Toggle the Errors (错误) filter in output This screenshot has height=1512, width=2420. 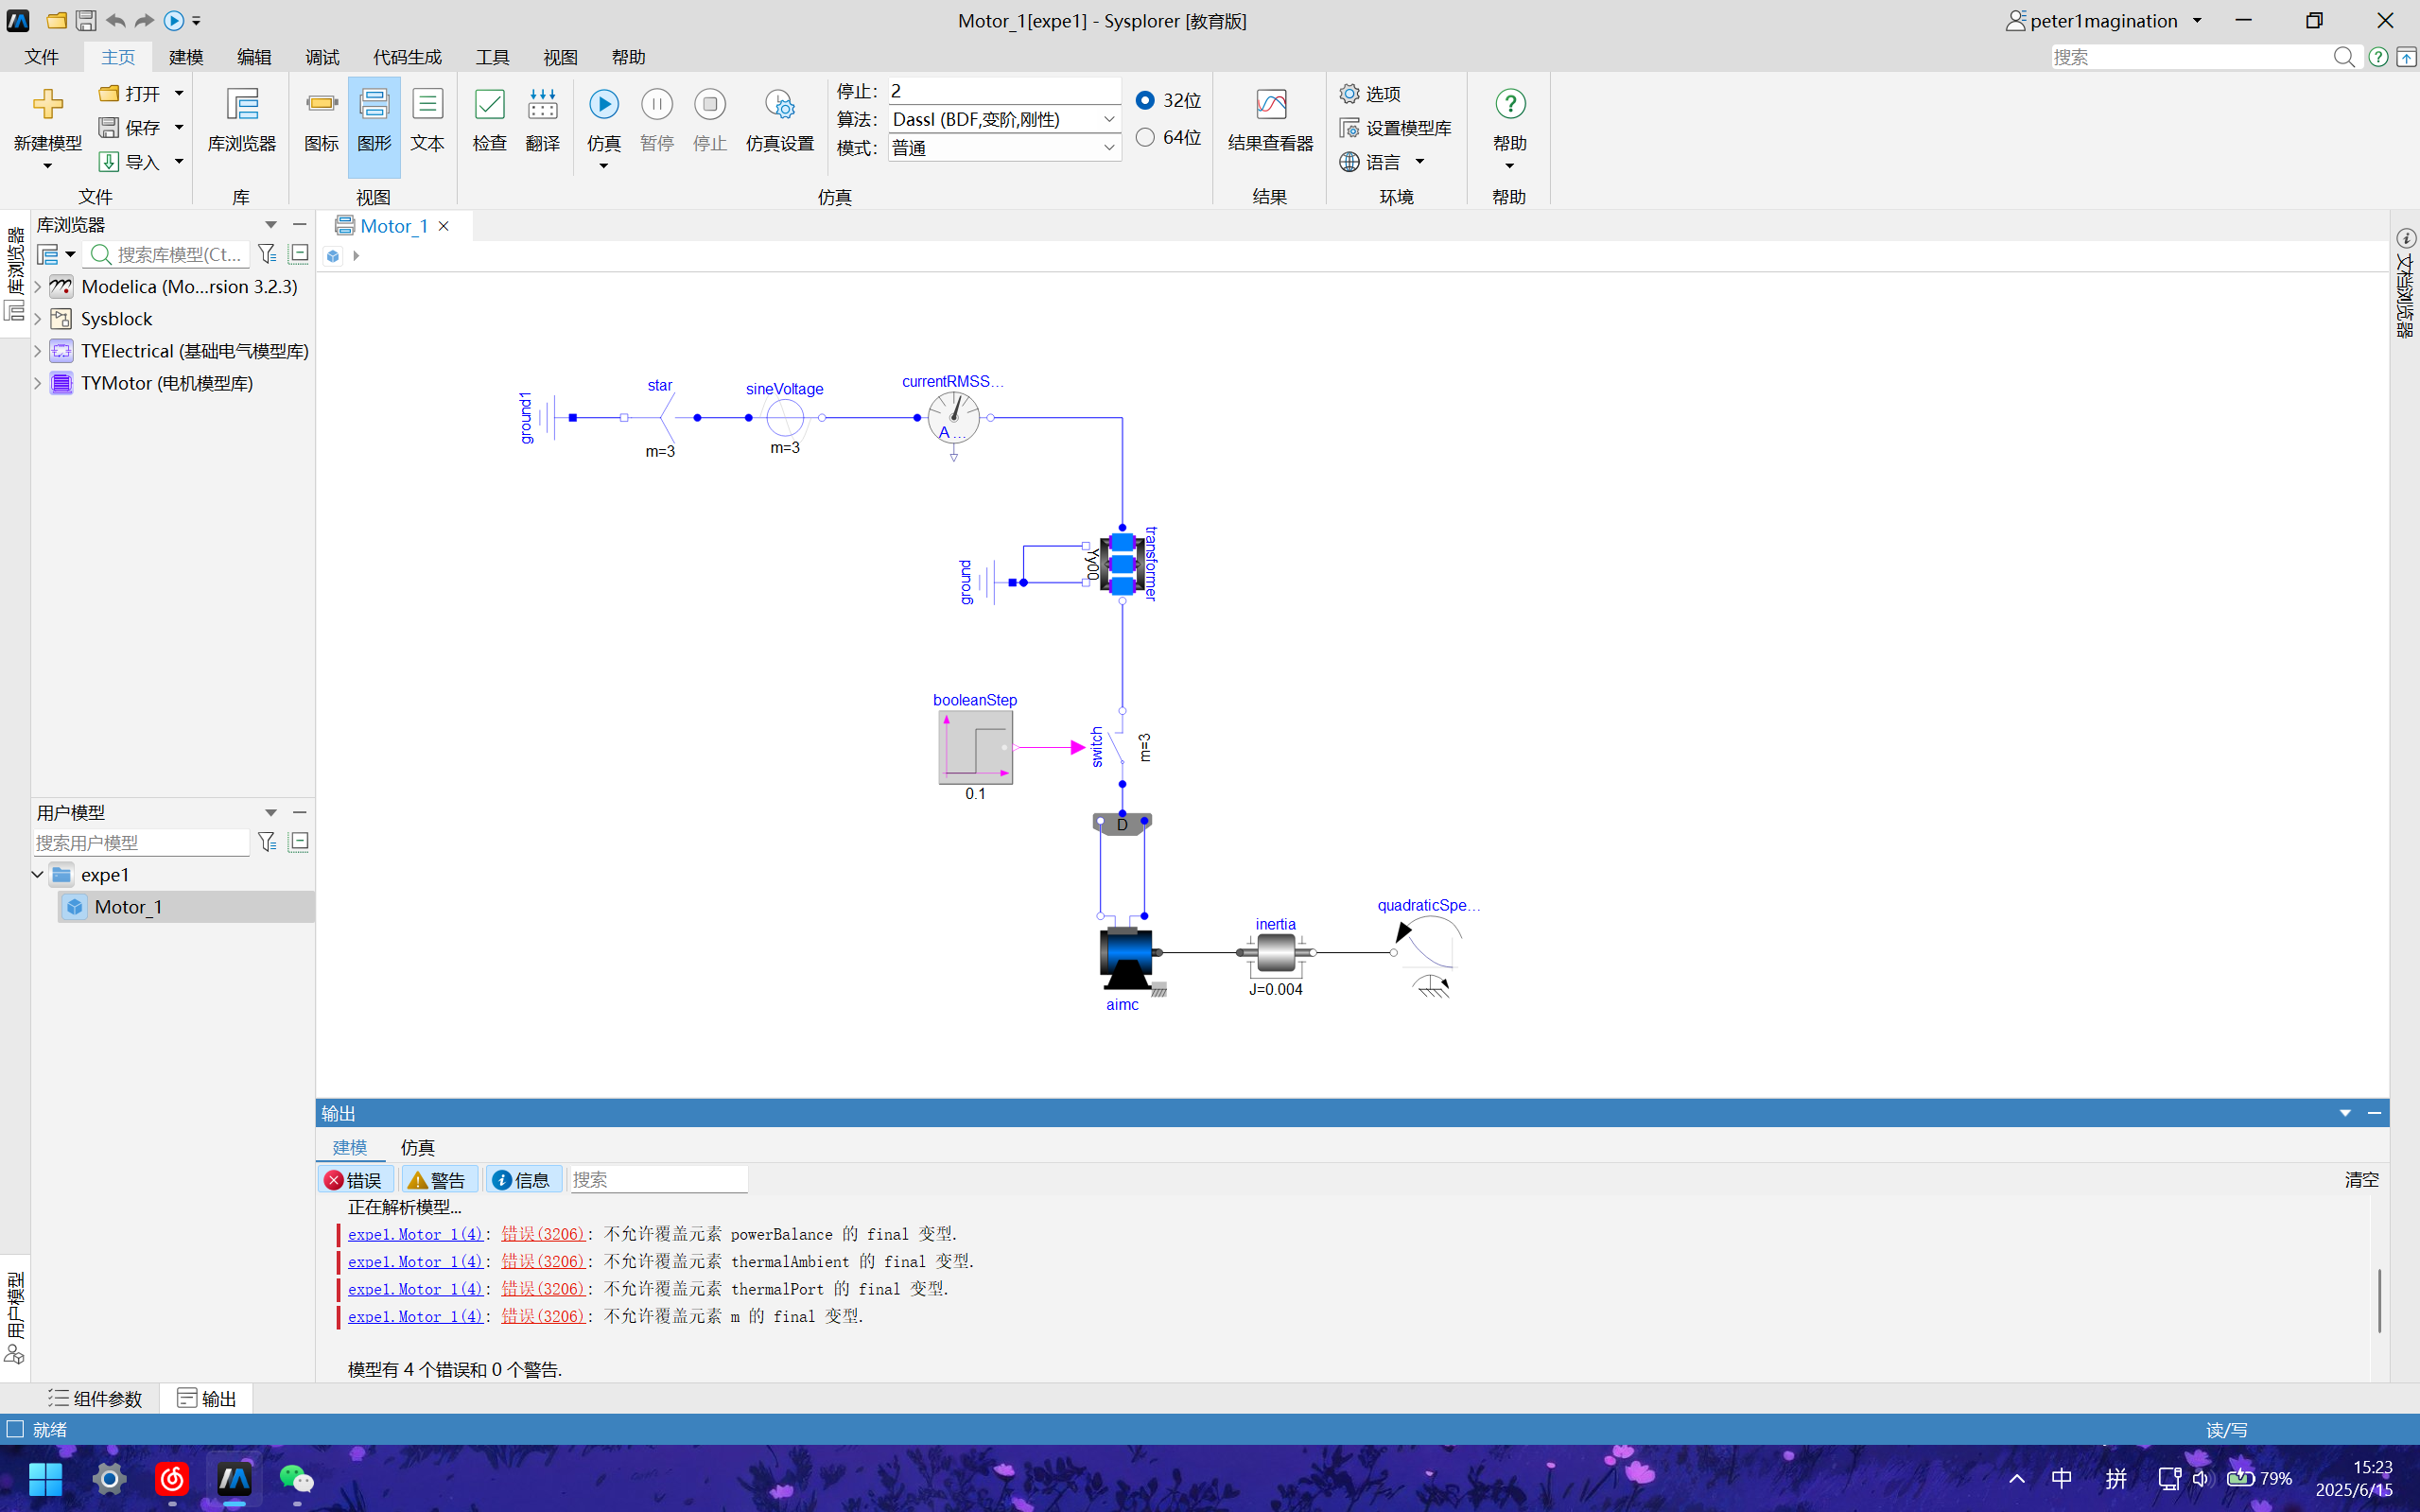point(355,1180)
